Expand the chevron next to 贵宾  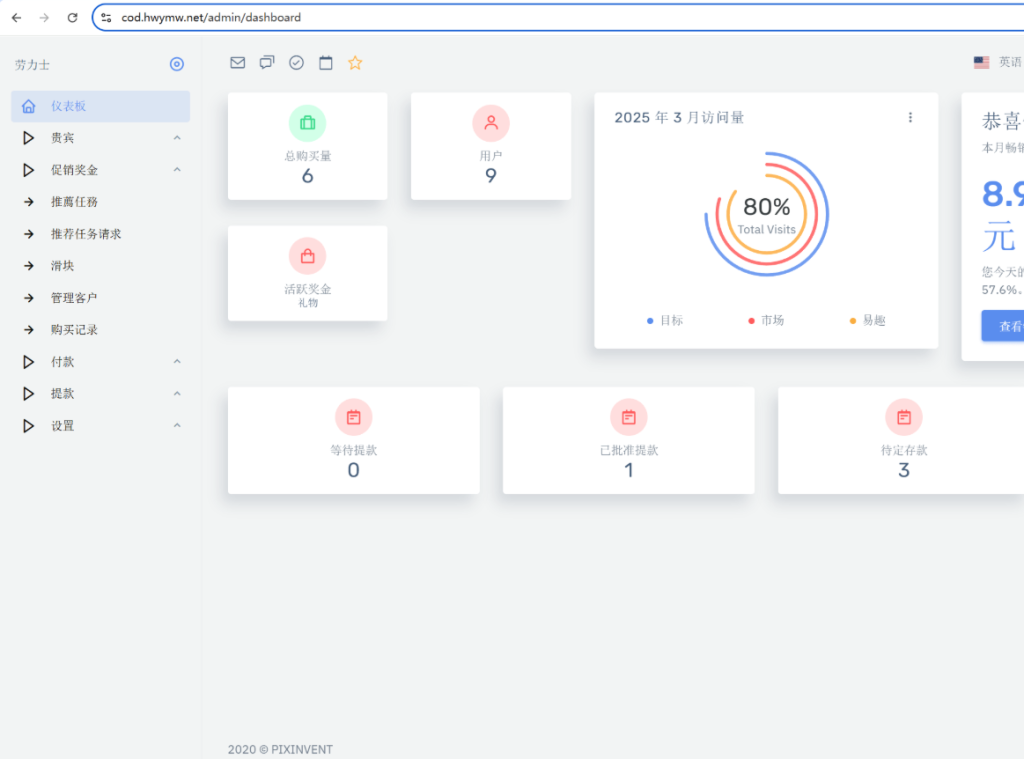(x=177, y=138)
